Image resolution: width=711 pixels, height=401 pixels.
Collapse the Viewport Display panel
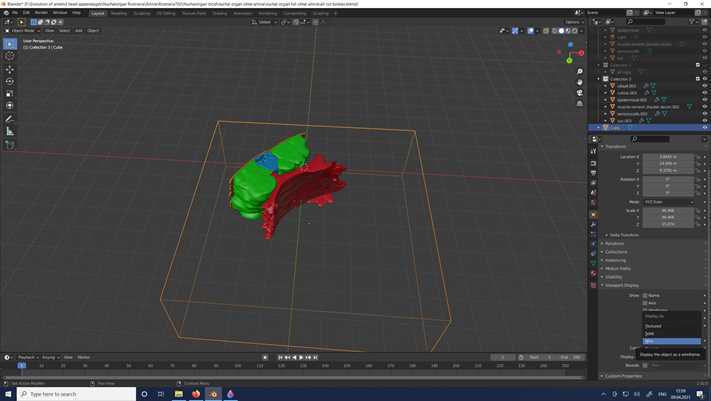[622, 285]
